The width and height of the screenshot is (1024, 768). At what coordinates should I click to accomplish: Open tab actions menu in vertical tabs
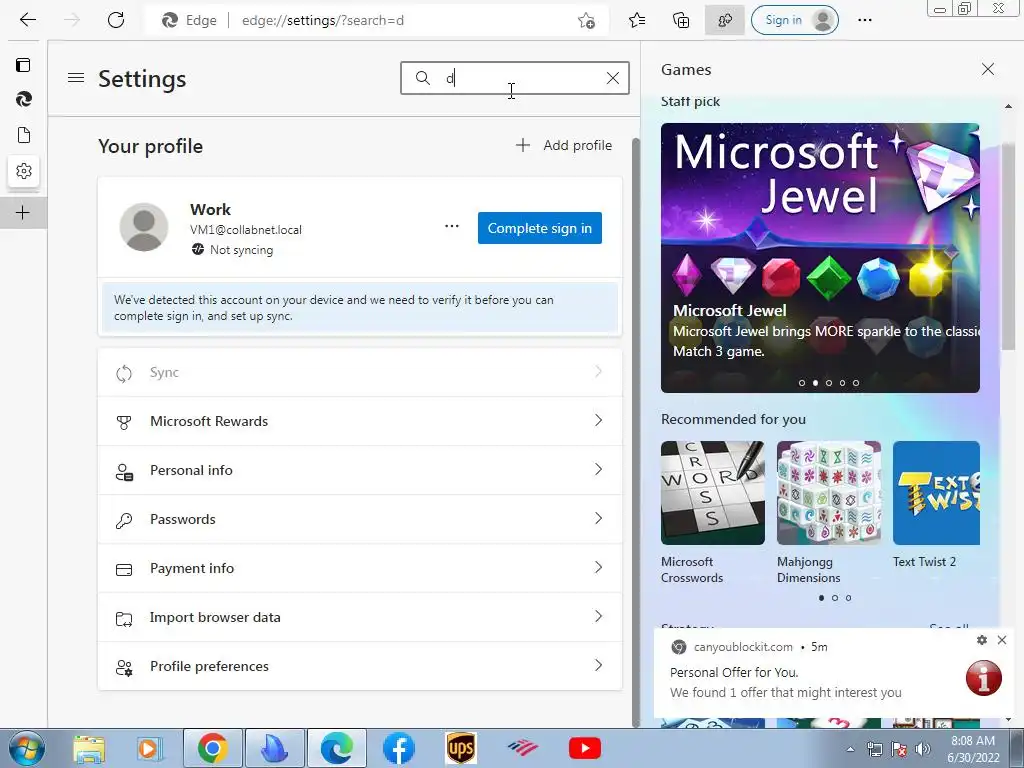(24, 65)
